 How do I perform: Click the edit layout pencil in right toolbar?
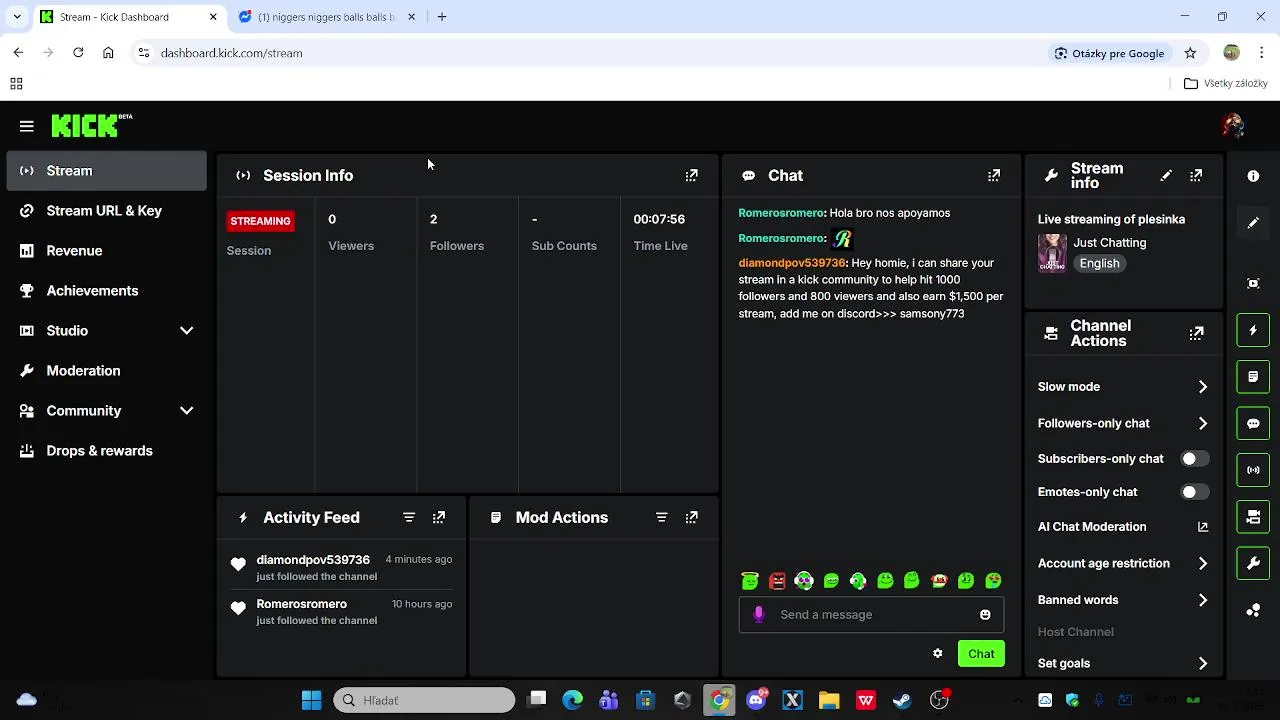coord(1253,223)
